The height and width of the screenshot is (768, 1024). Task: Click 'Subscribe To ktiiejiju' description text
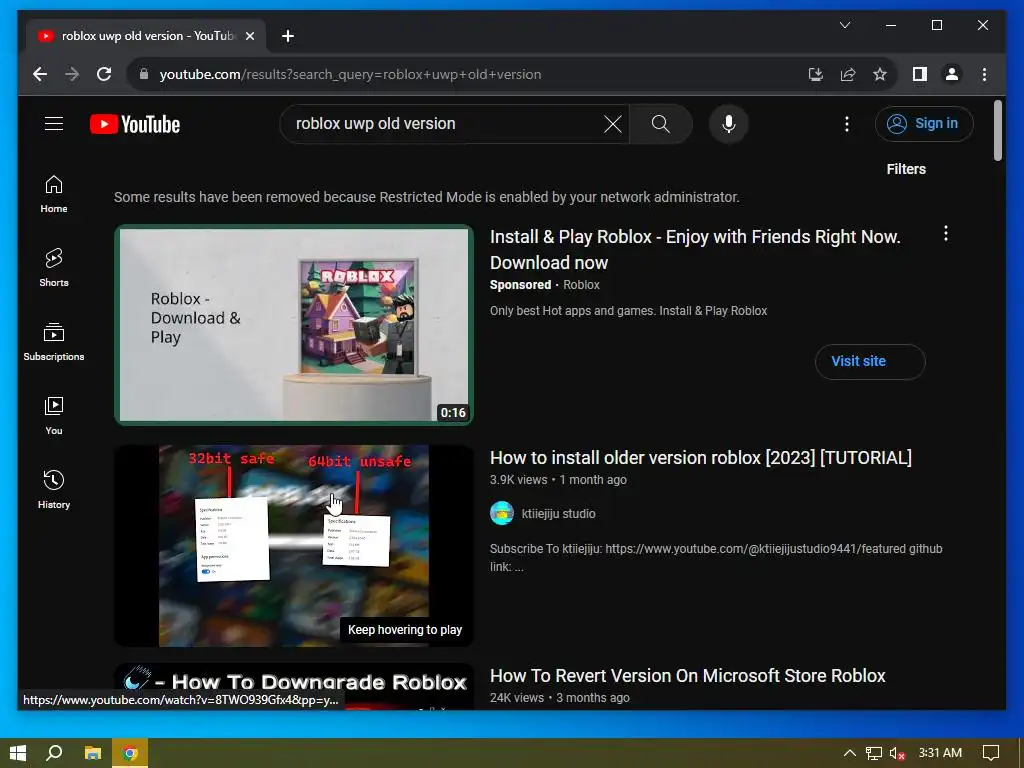(x=716, y=558)
